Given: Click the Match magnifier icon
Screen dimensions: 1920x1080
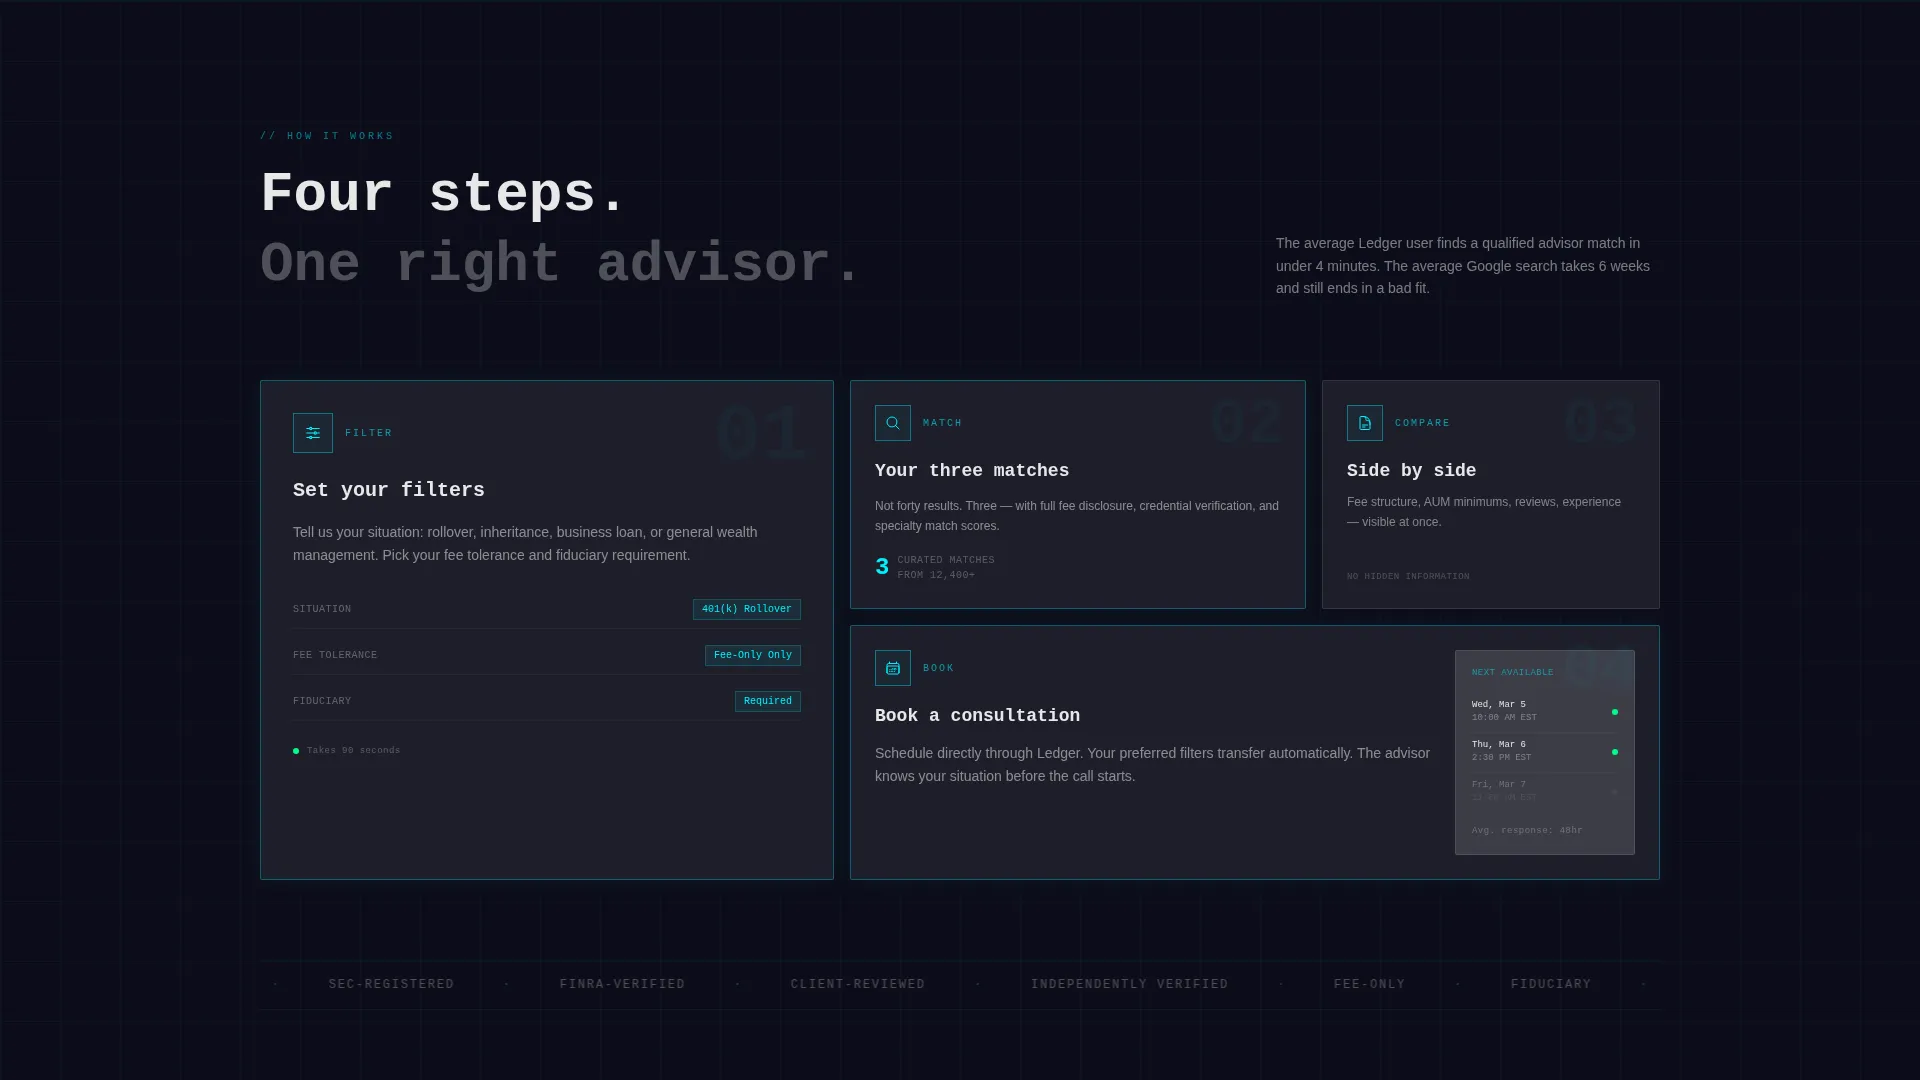Looking at the screenshot, I should tap(893, 423).
